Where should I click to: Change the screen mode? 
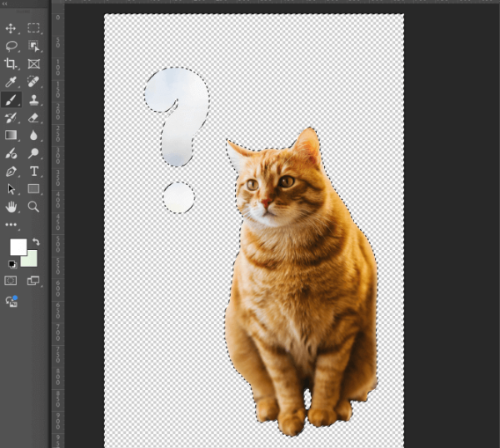click(33, 281)
